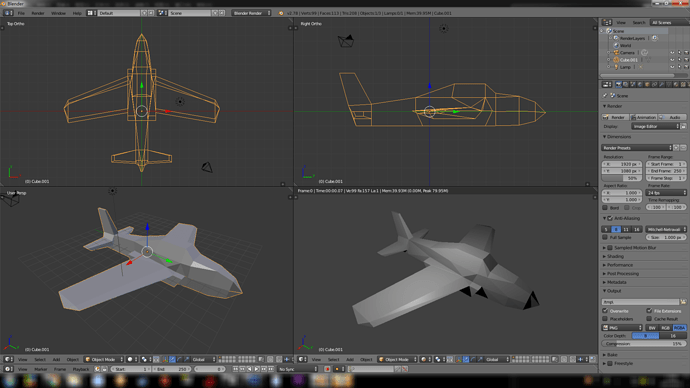690x388 pixels.
Task: Open the Help menu
Action: pyautogui.click(x=77, y=13)
